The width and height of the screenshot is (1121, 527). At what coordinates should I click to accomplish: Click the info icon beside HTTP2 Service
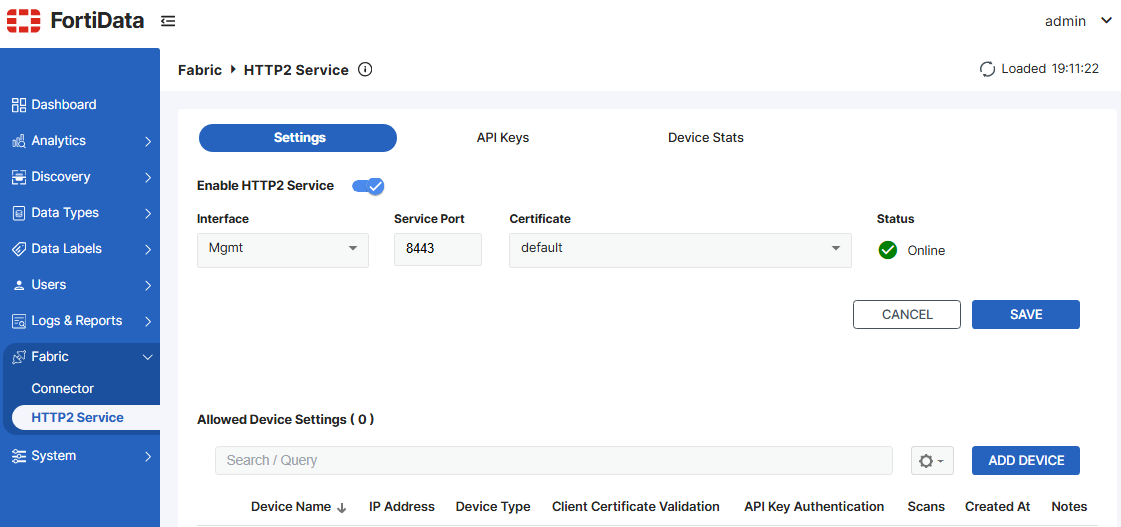click(x=365, y=70)
